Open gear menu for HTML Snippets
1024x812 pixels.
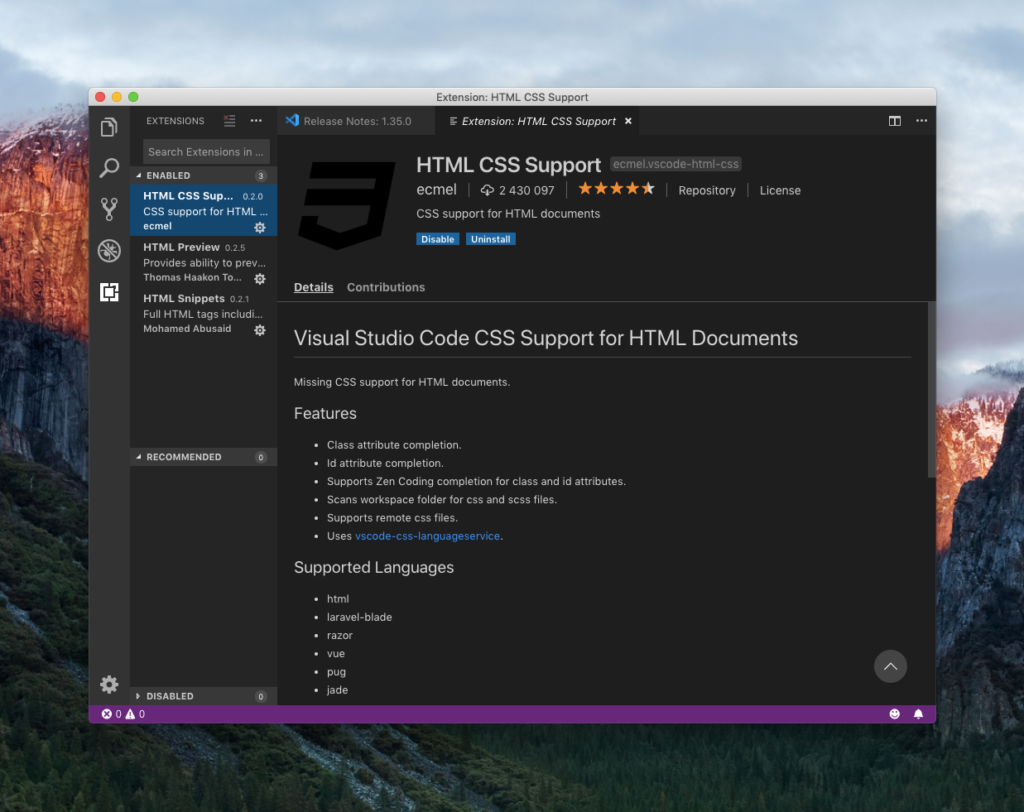click(260, 330)
